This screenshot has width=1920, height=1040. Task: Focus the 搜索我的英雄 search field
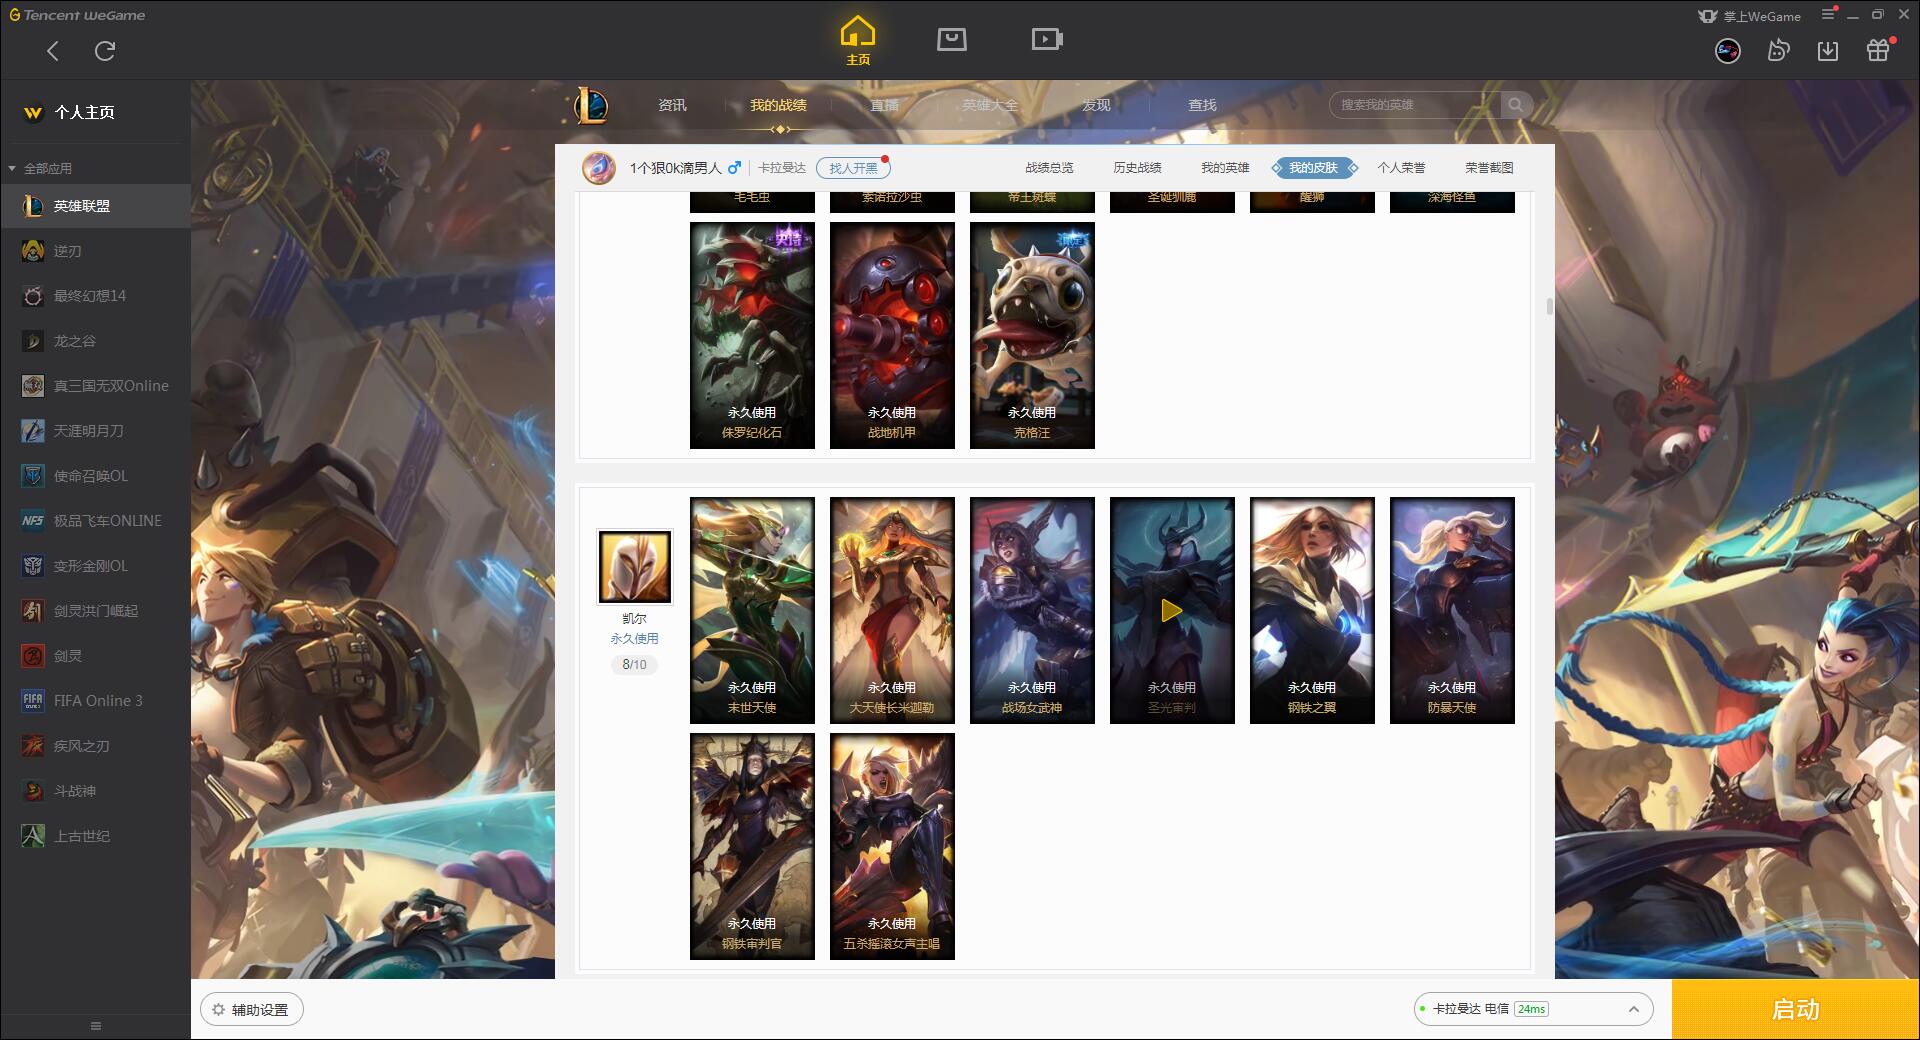1415,105
